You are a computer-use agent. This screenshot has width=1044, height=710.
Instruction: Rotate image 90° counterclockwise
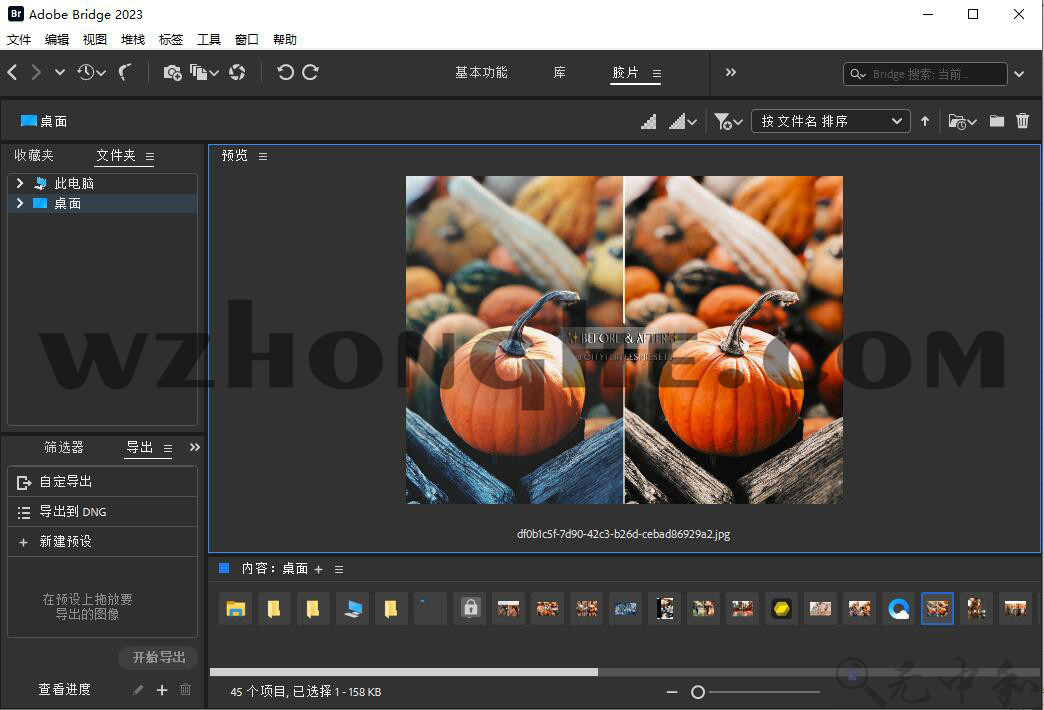pos(285,72)
